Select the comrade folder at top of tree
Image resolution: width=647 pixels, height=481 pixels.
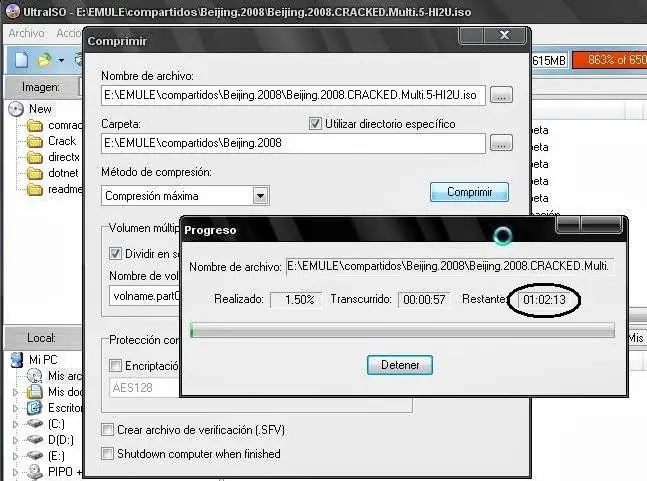pyautogui.click(x=65, y=125)
